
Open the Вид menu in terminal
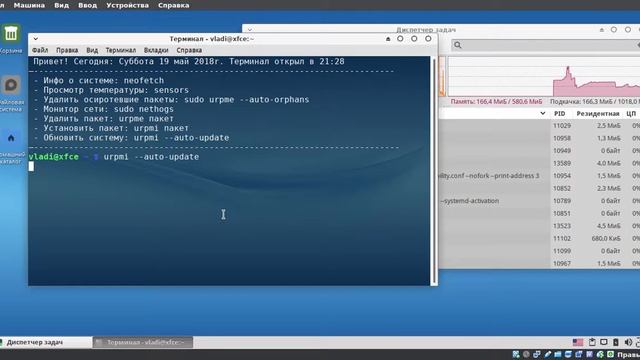tap(92, 50)
